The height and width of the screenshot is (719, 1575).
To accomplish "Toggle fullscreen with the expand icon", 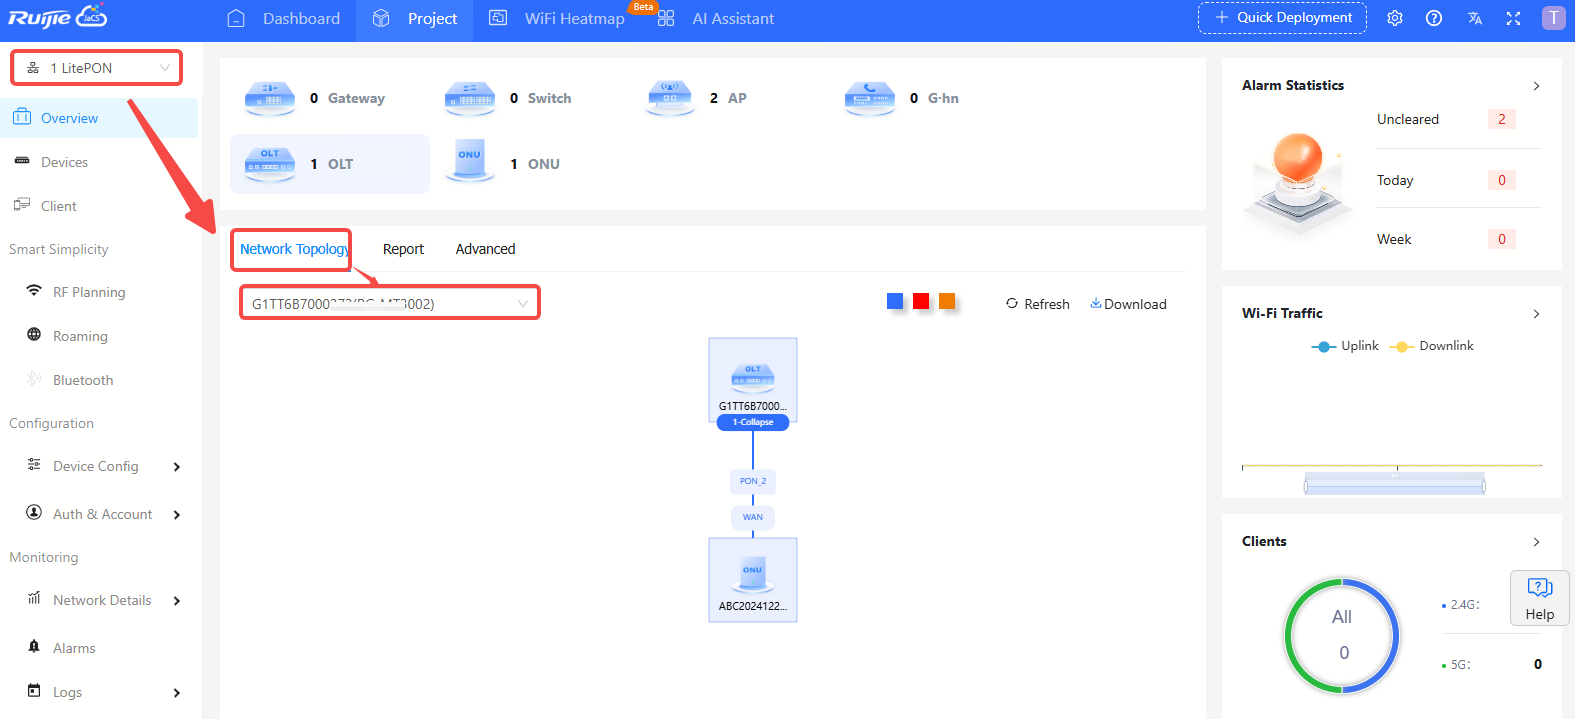I will coord(1513,18).
